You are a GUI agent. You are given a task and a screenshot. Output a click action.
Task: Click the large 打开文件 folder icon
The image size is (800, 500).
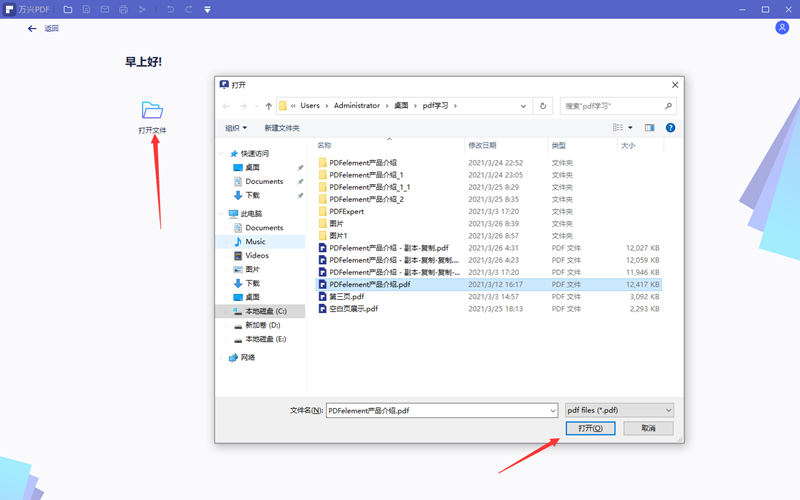click(152, 110)
